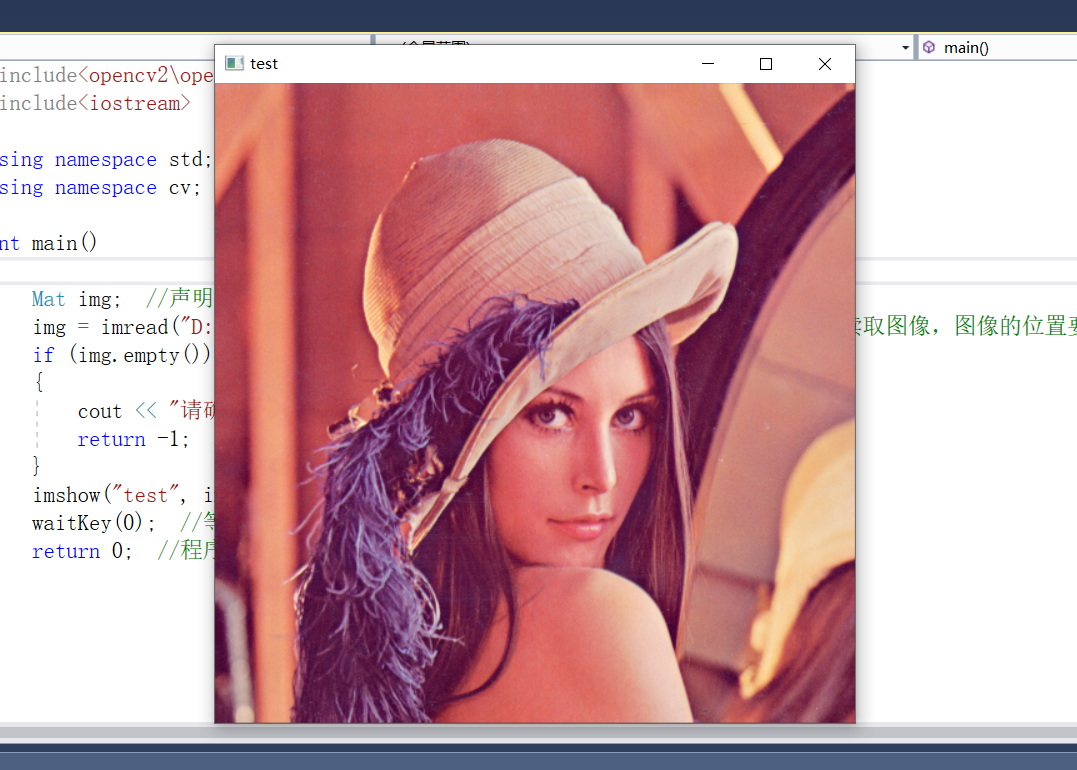
Task: Click the test window title text
Action: 264,64
